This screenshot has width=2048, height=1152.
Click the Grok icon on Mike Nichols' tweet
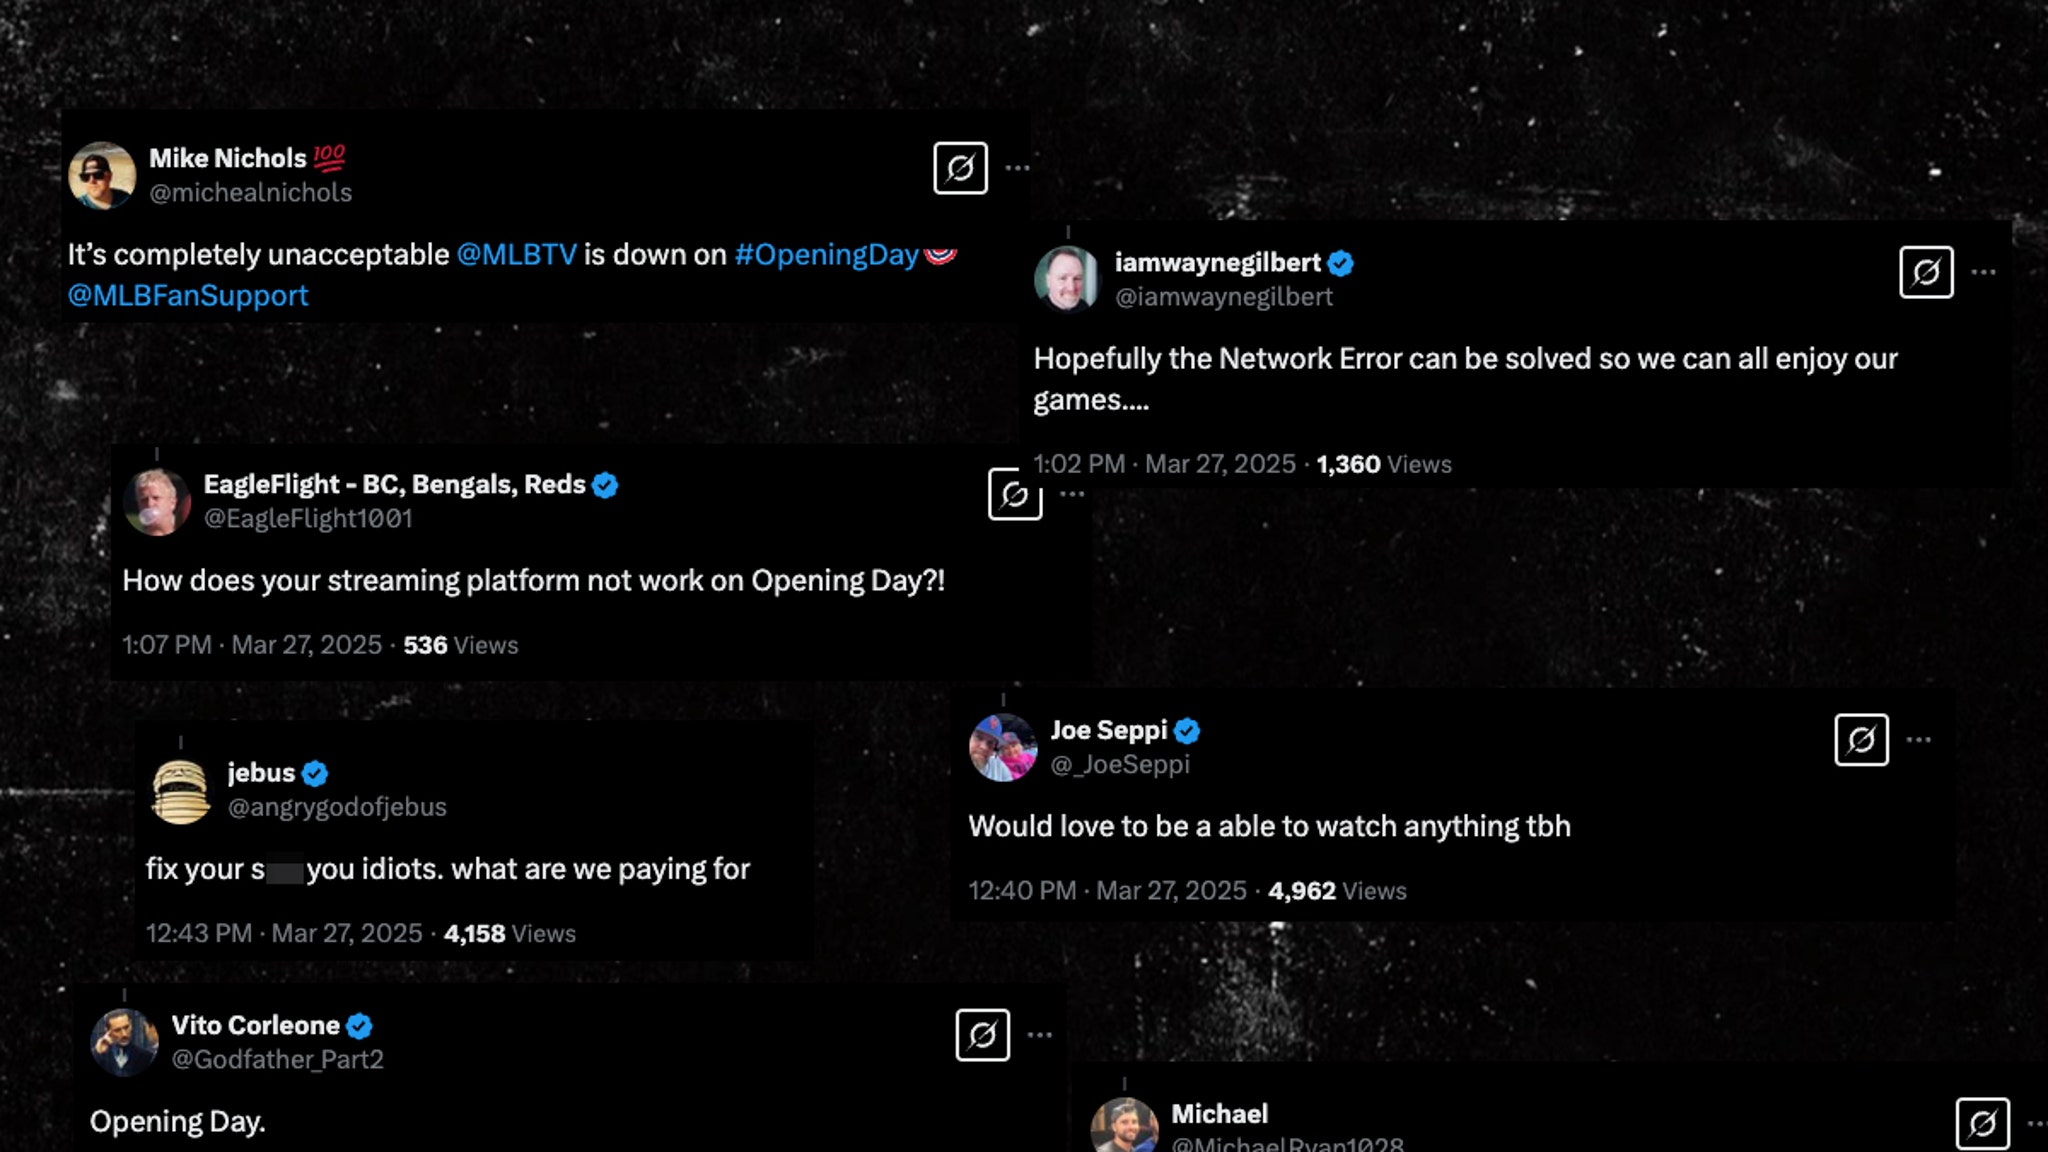tap(960, 168)
